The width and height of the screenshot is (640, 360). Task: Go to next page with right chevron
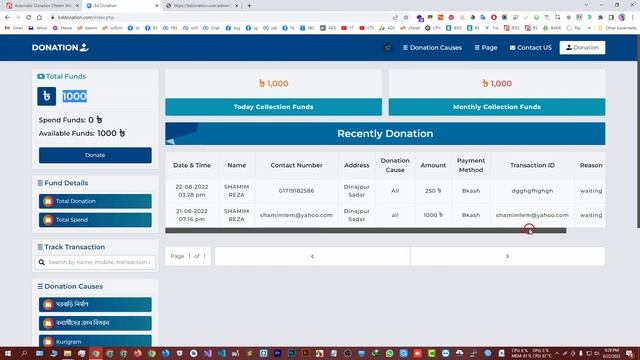(507, 256)
